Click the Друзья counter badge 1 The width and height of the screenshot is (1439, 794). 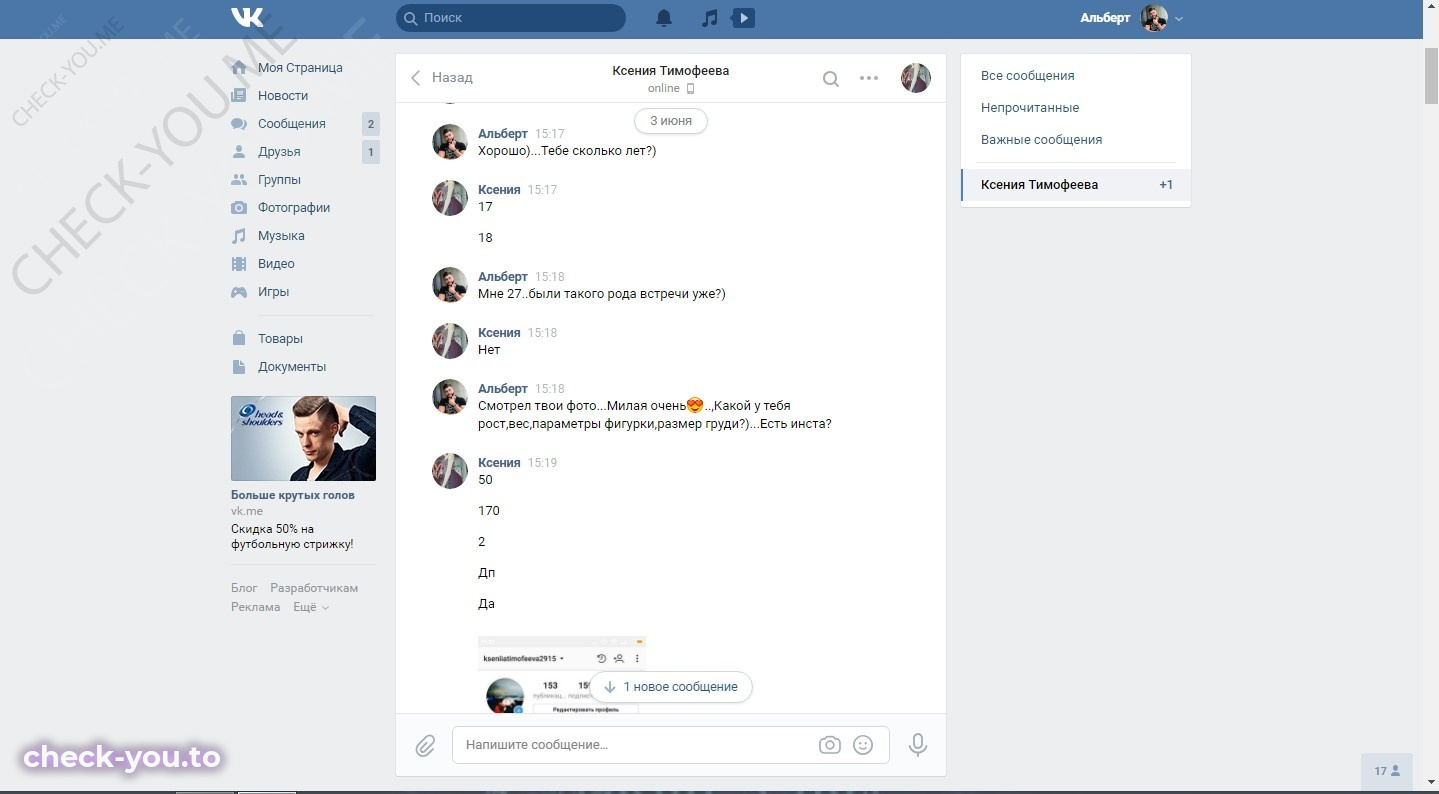pyautogui.click(x=371, y=152)
